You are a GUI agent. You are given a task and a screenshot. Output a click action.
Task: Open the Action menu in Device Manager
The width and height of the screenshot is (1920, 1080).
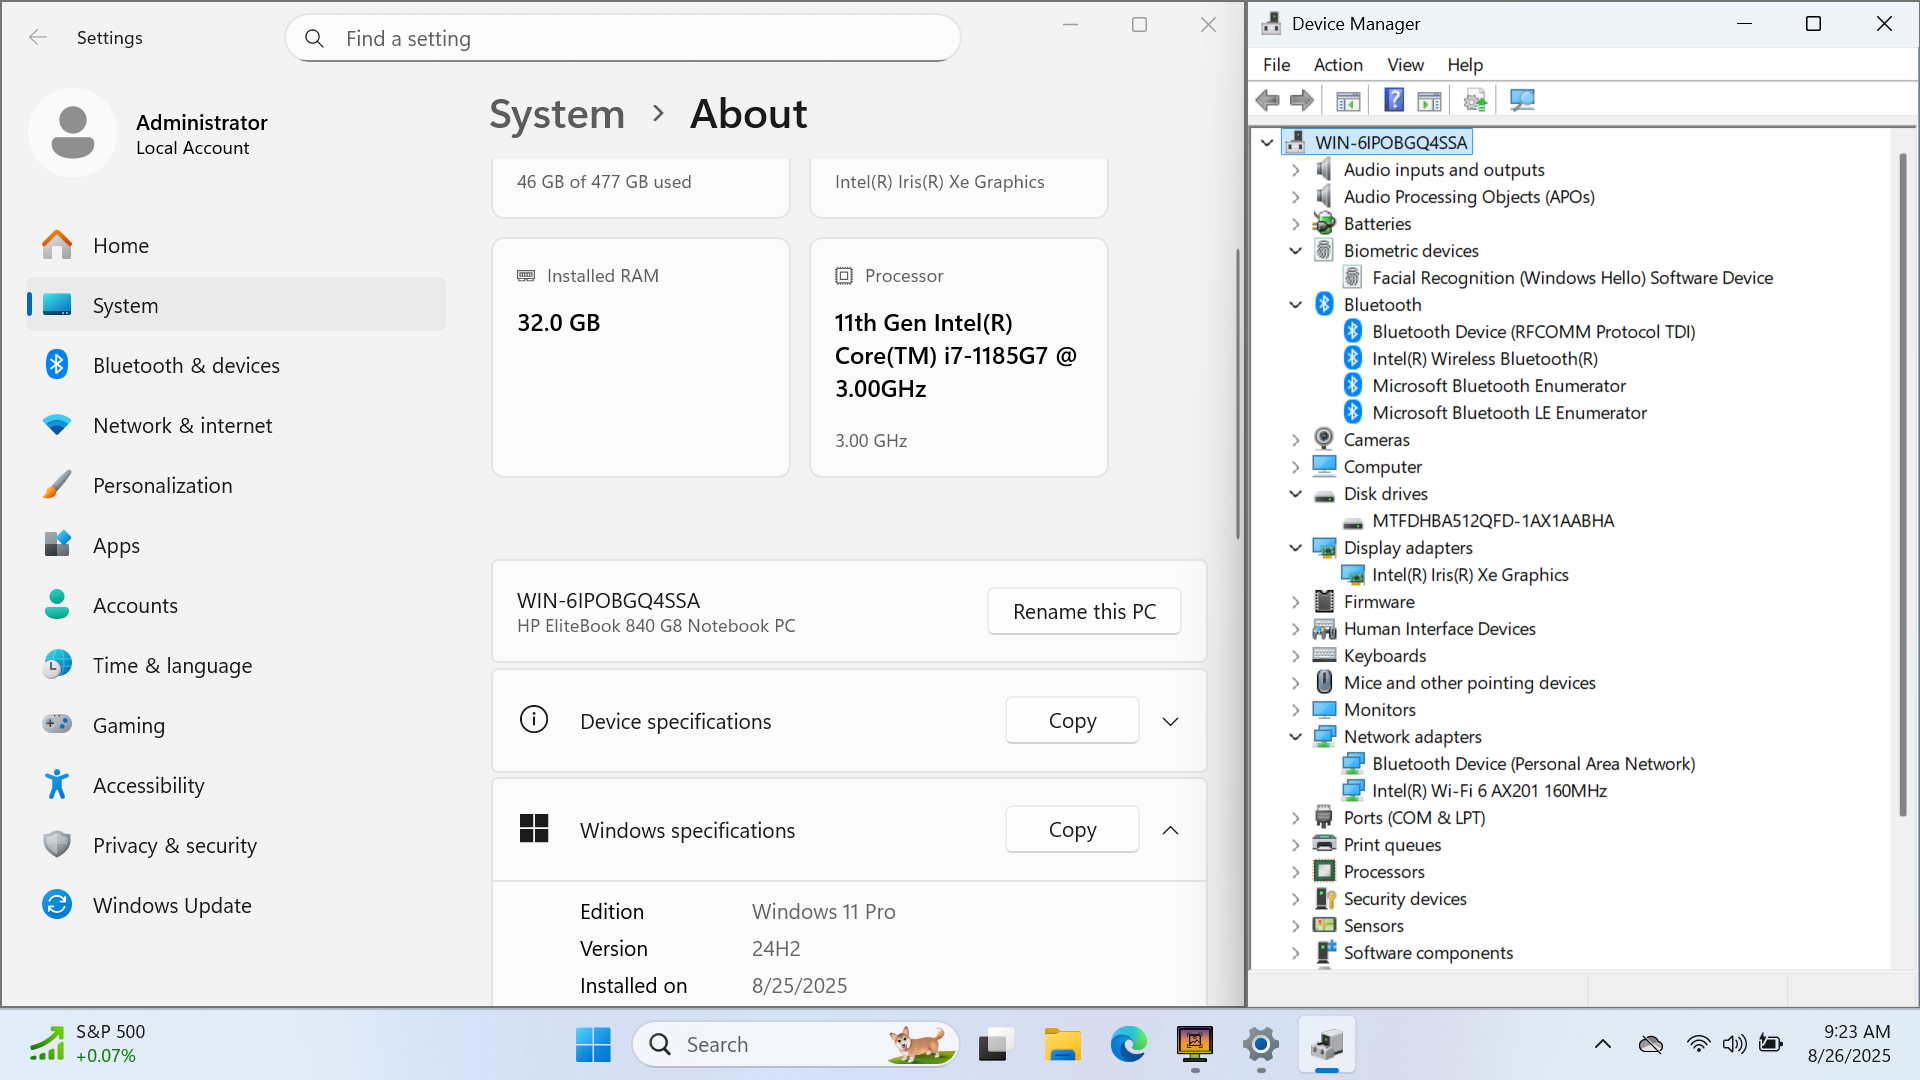point(1338,65)
